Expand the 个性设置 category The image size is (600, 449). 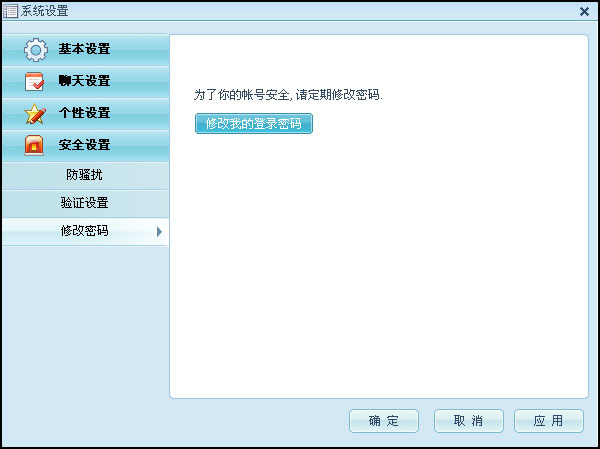coord(85,113)
